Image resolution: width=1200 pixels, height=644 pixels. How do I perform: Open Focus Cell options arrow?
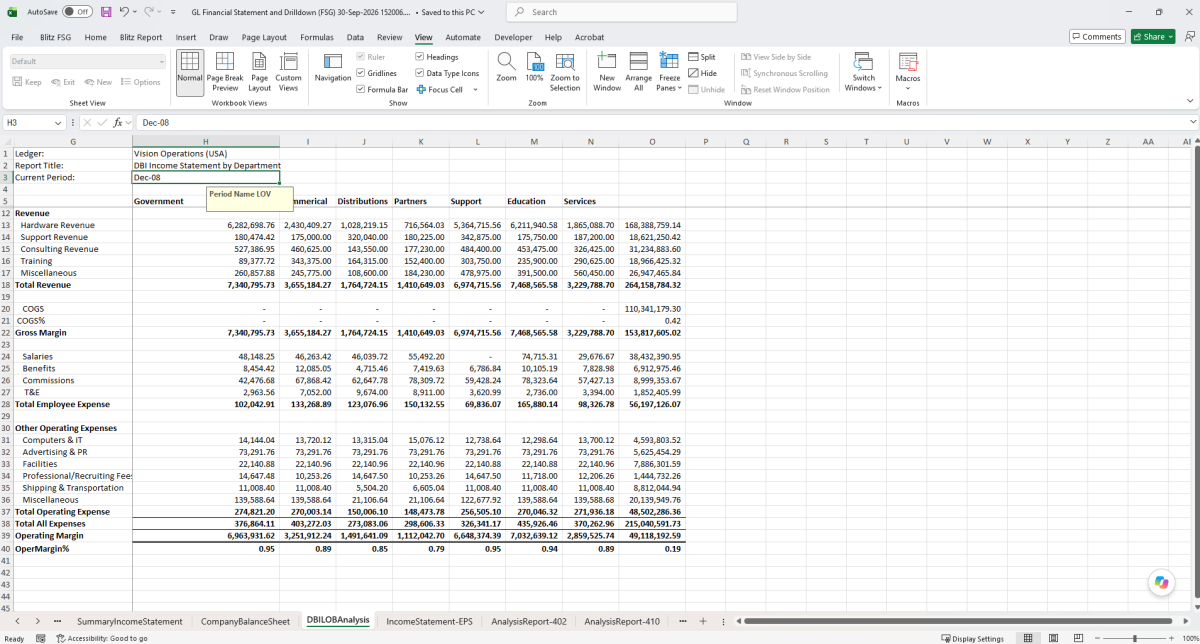click(475, 89)
